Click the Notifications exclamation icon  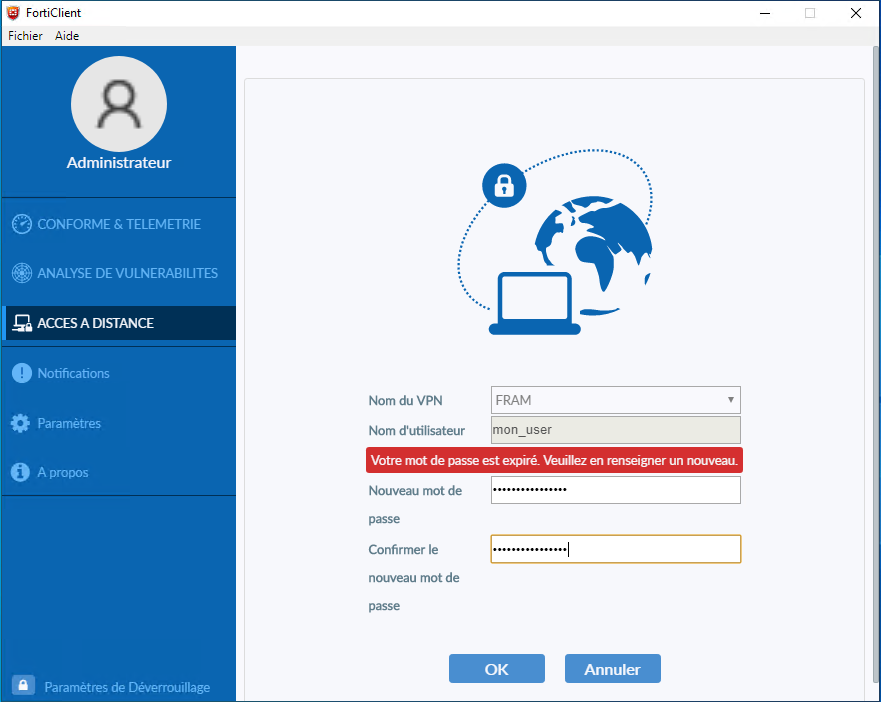click(21, 373)
